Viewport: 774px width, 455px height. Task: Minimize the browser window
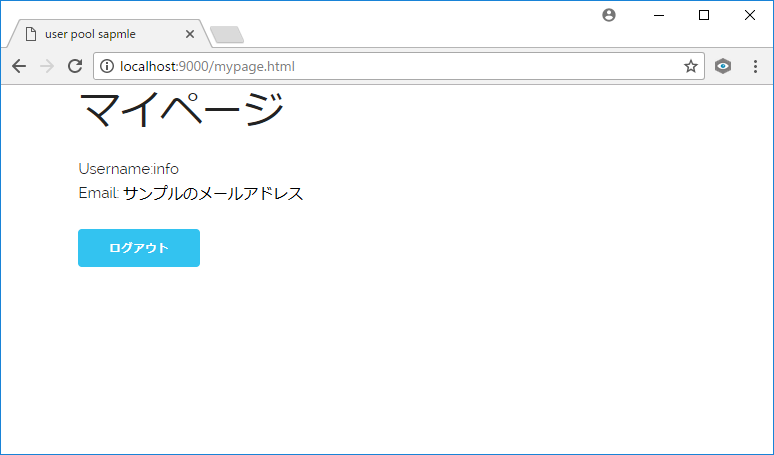[658, 15]
